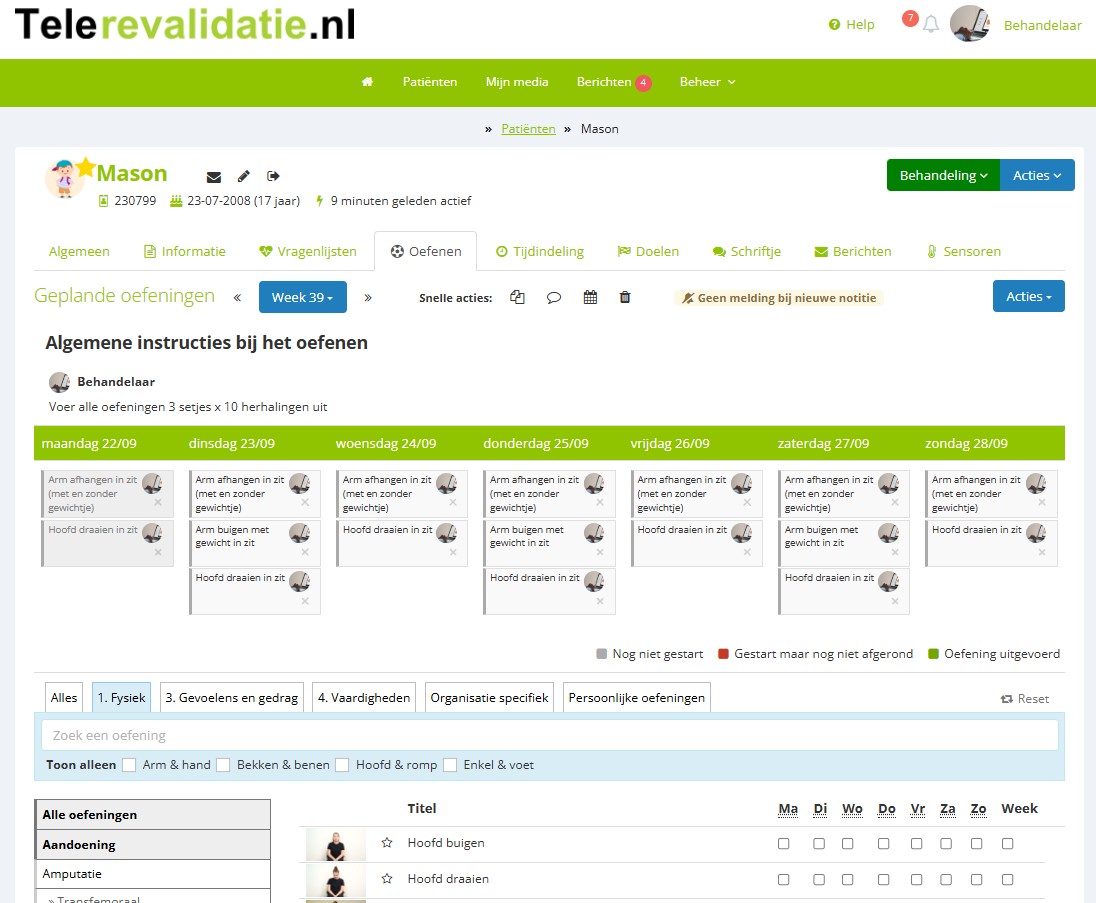Click the trash can quick action icon
Image resolution: width=1096 pixels, height=903 pixels.
(625, 297)
